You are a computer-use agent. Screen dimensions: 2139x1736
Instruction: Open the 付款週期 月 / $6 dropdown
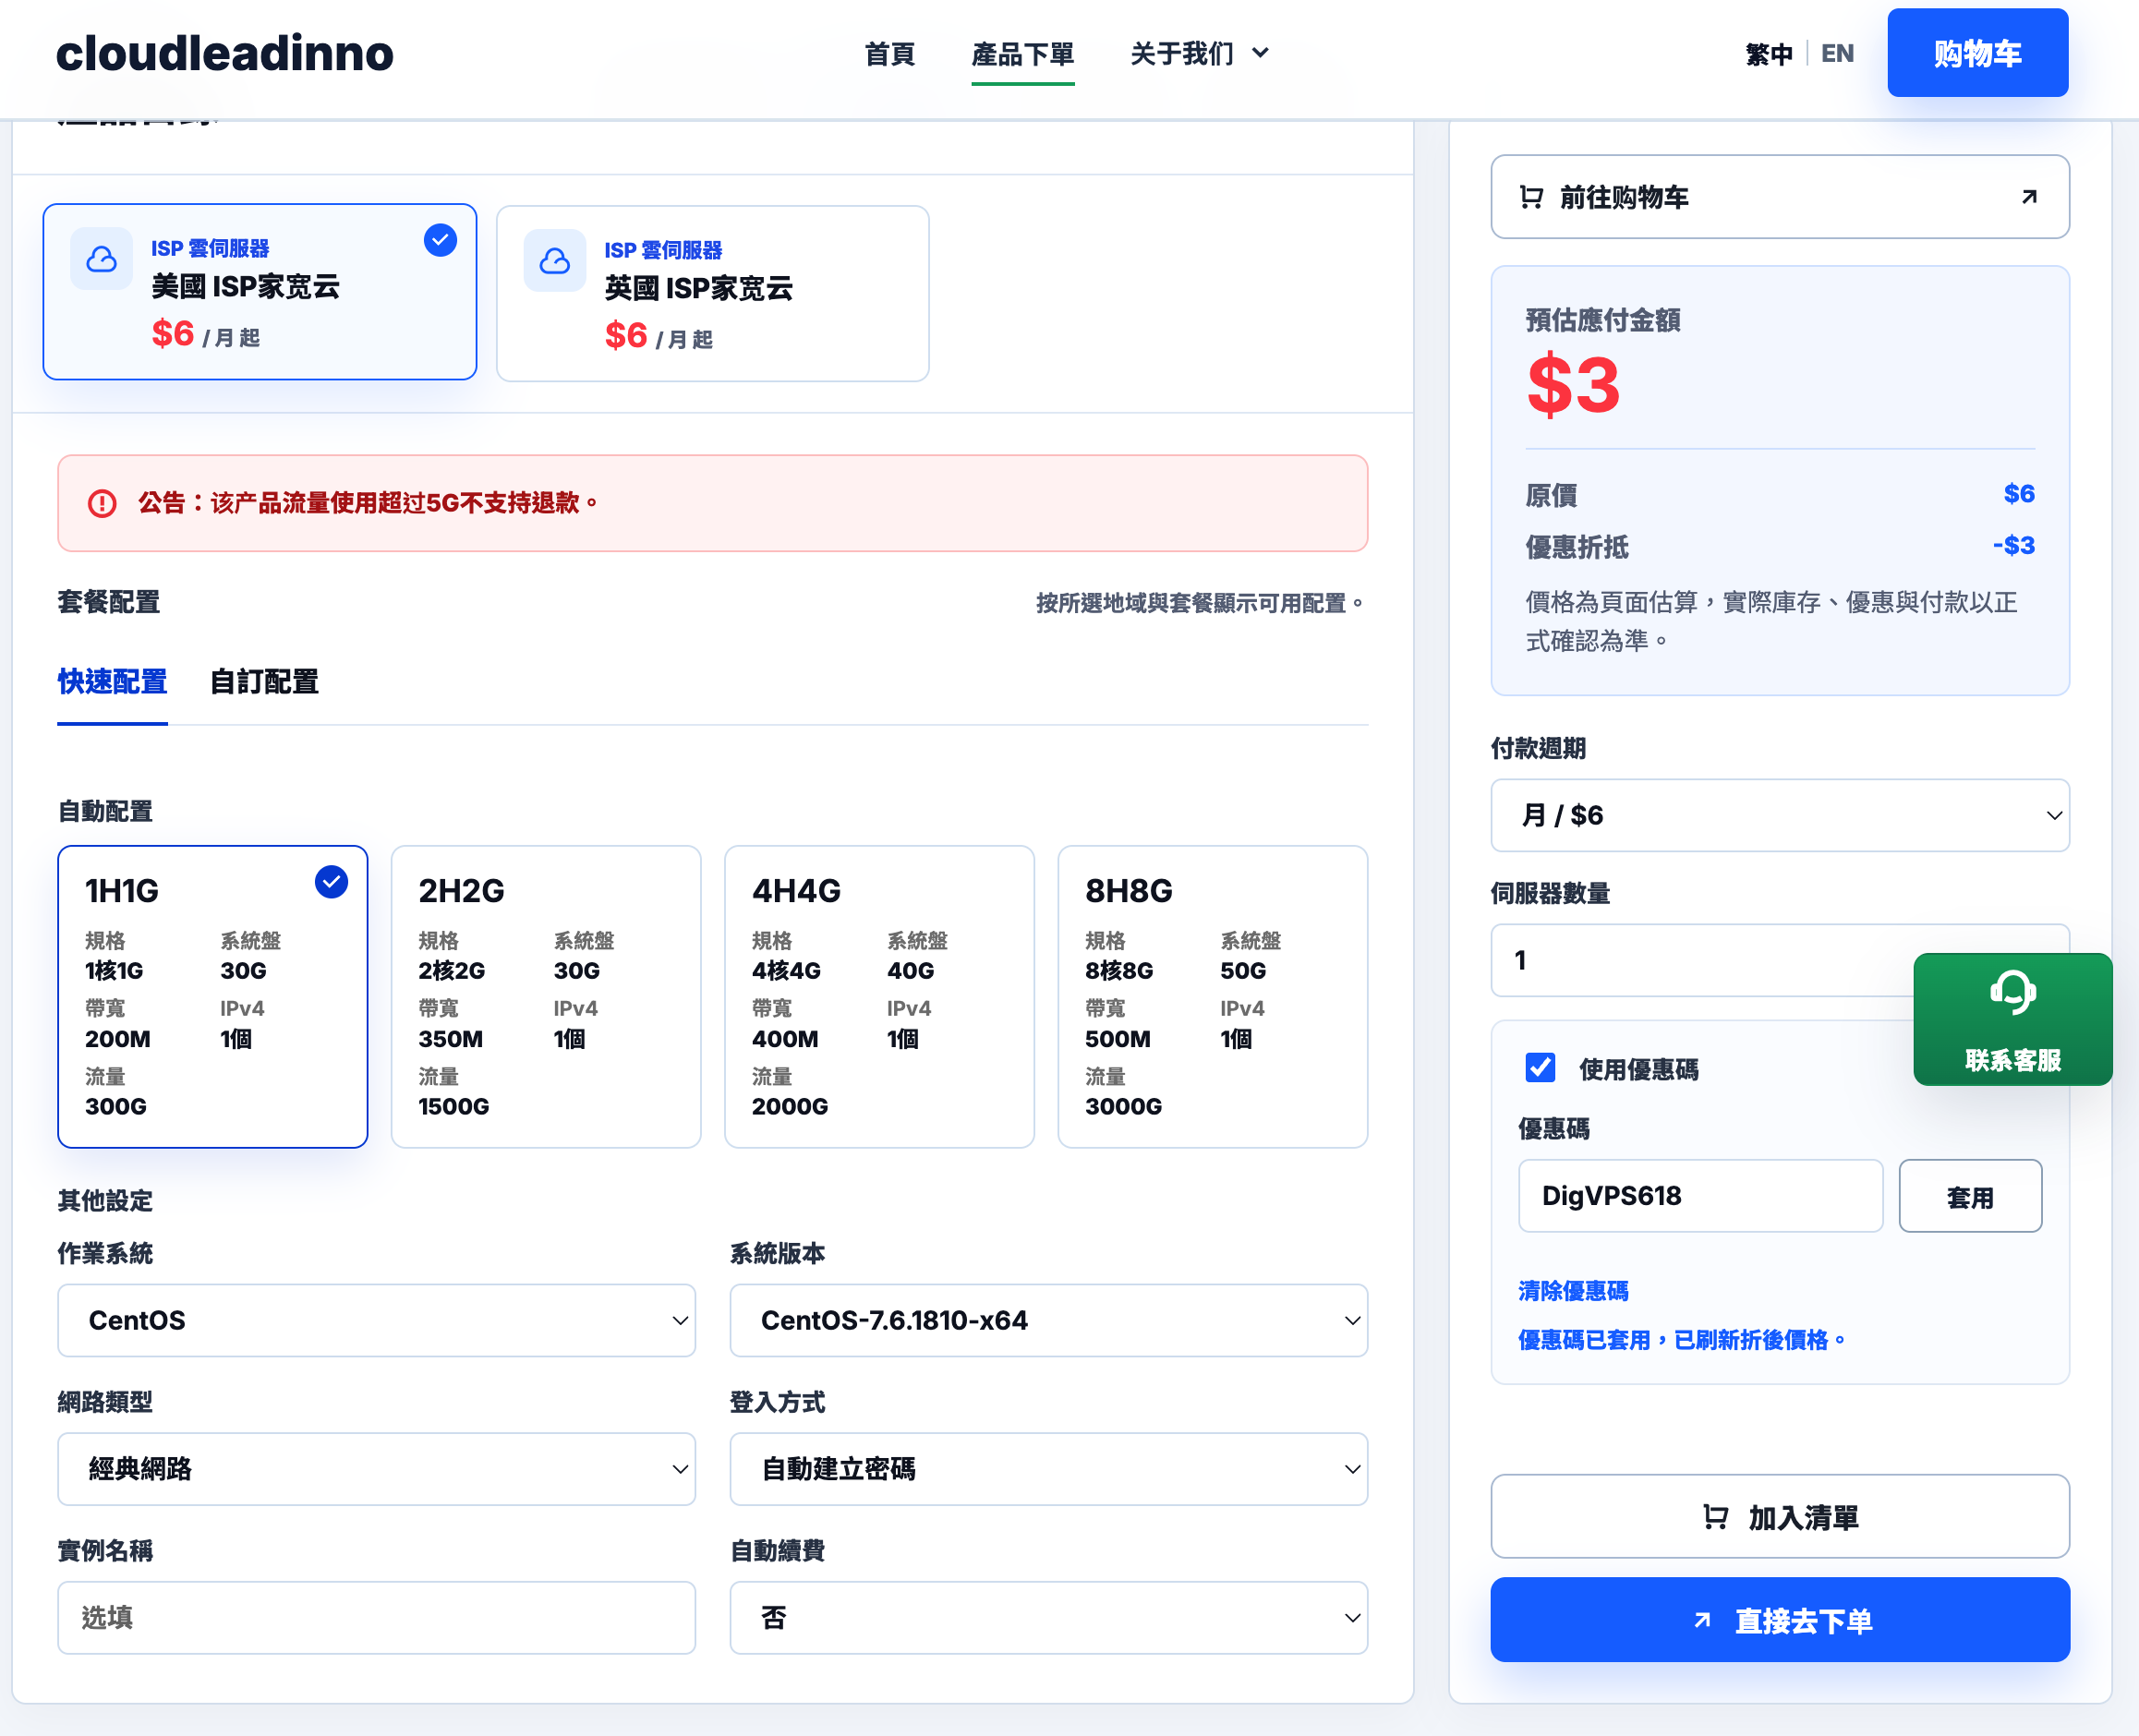pyautogui.click(x=1780, y=815)
